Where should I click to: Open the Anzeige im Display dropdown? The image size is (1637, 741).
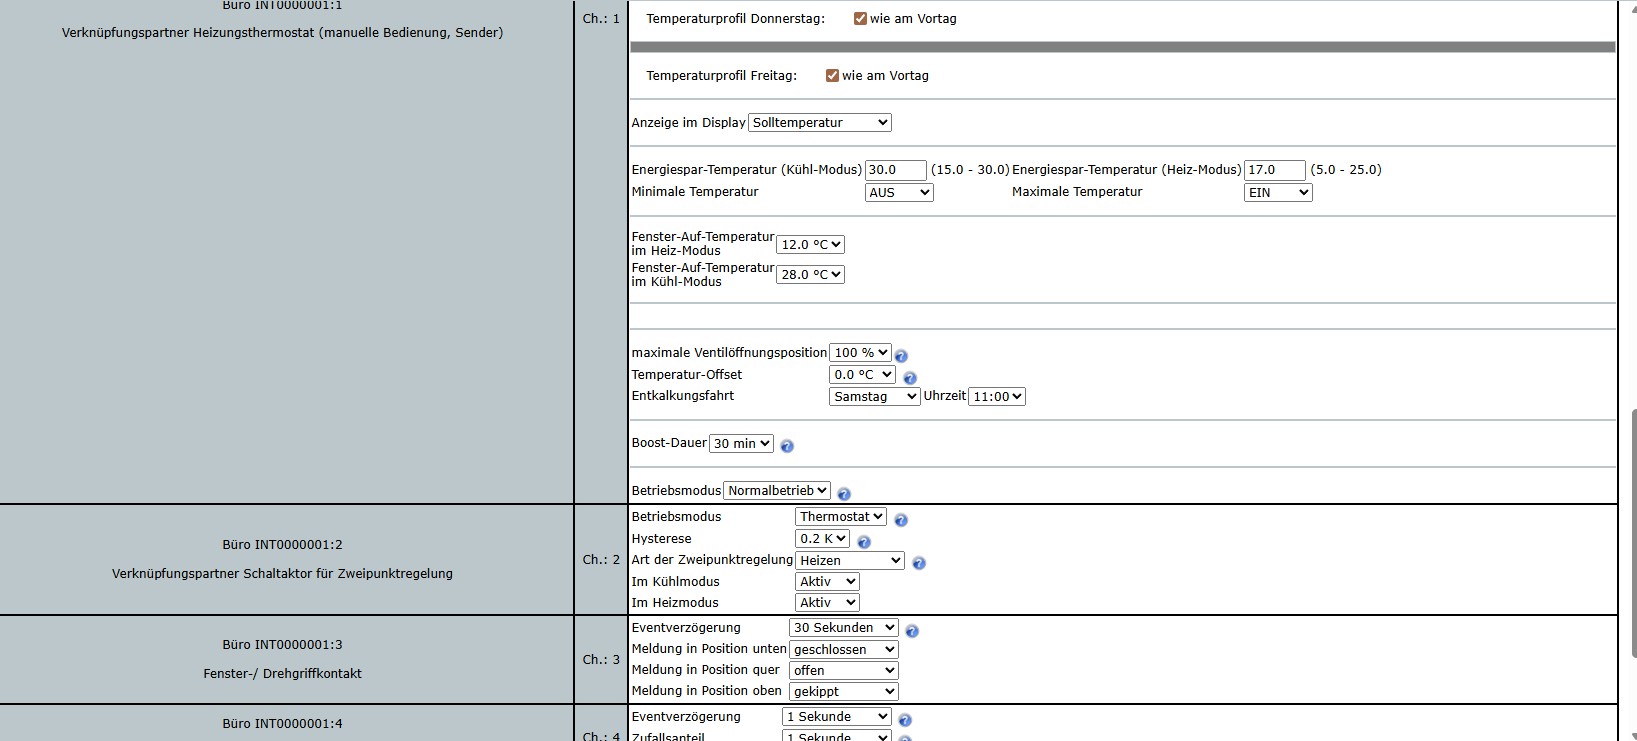(x=820, y=122)
